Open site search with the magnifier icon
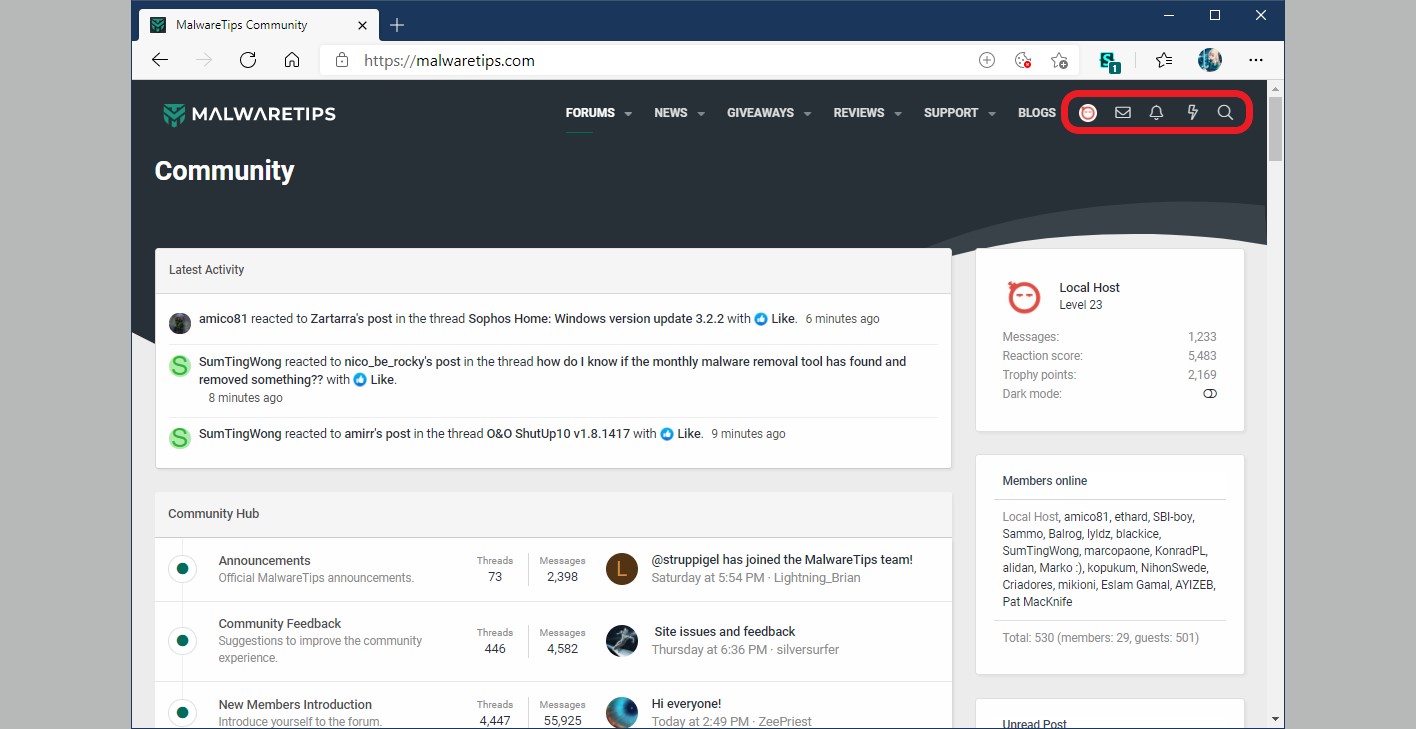Screen dimensions: 1416x729 [x=1225, y=113]
